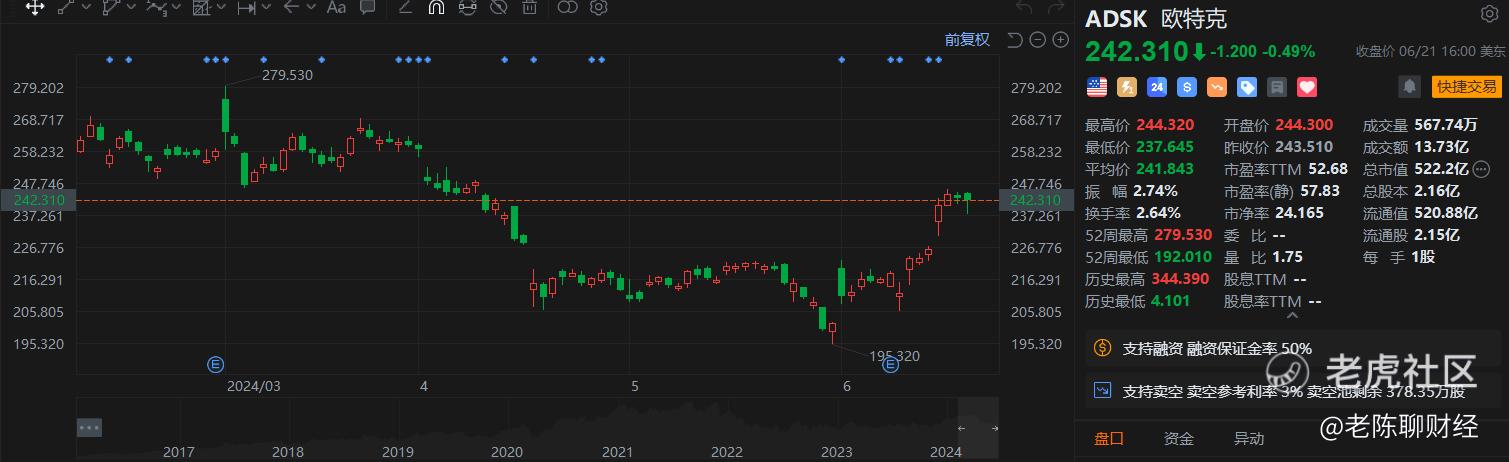Switch to the 异动 tab
Viewport: 1509px width, 462px height.
point(1248,438)
